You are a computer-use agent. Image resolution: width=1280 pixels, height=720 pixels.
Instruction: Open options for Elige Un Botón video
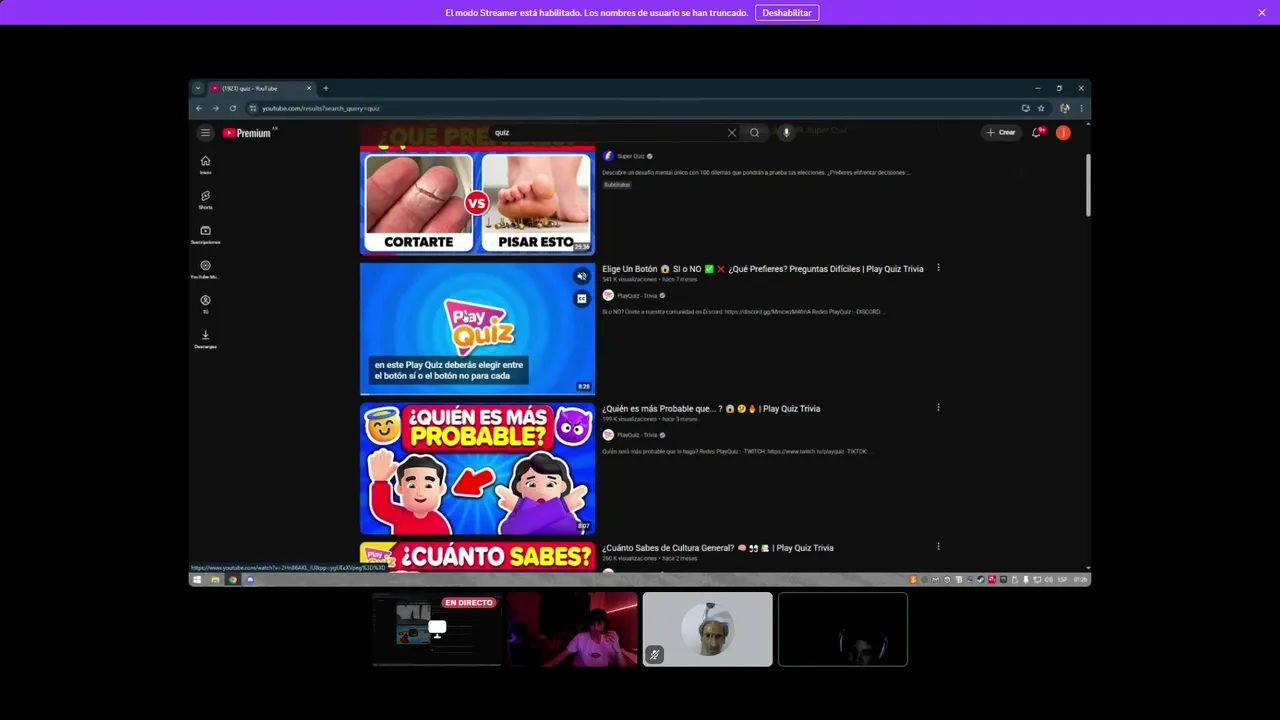point(938,268)
